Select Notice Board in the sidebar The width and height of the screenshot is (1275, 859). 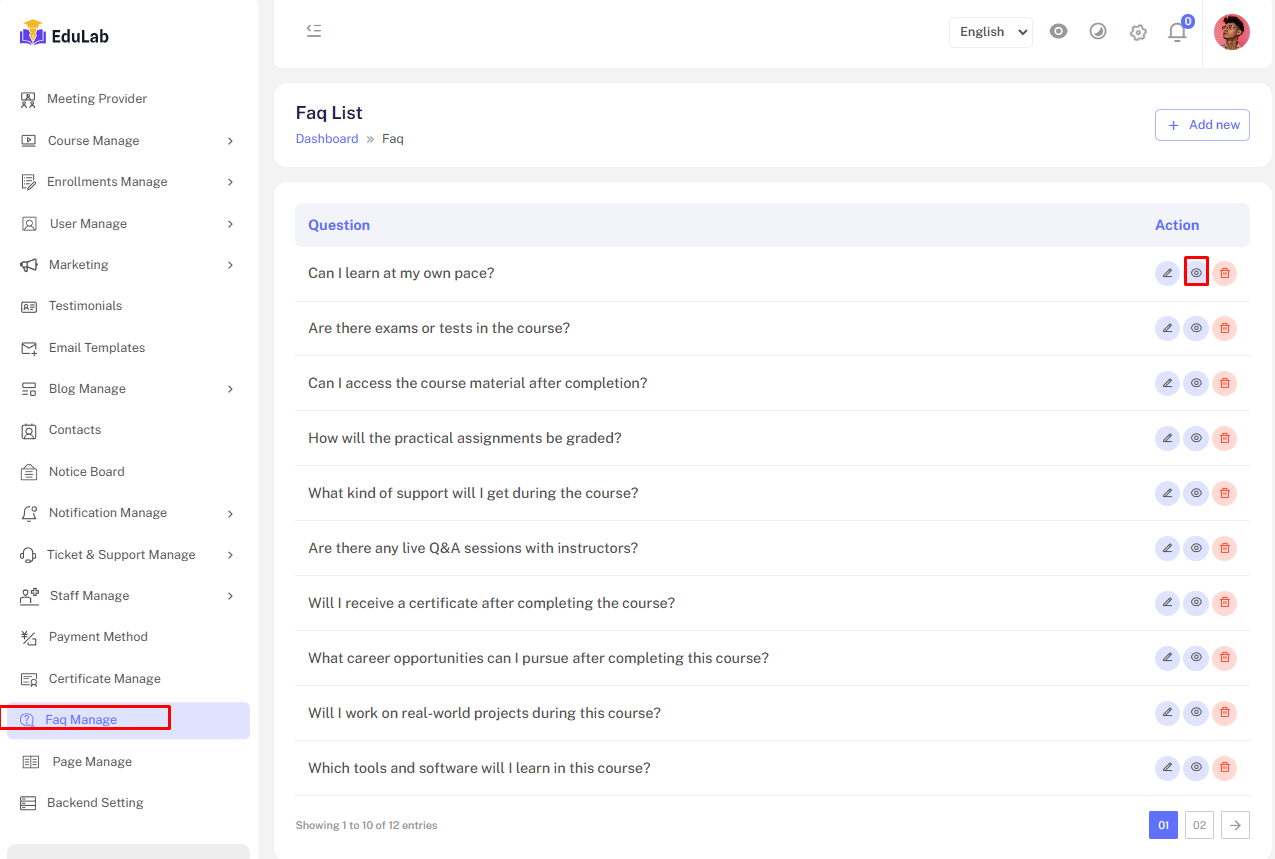(86, 472)
